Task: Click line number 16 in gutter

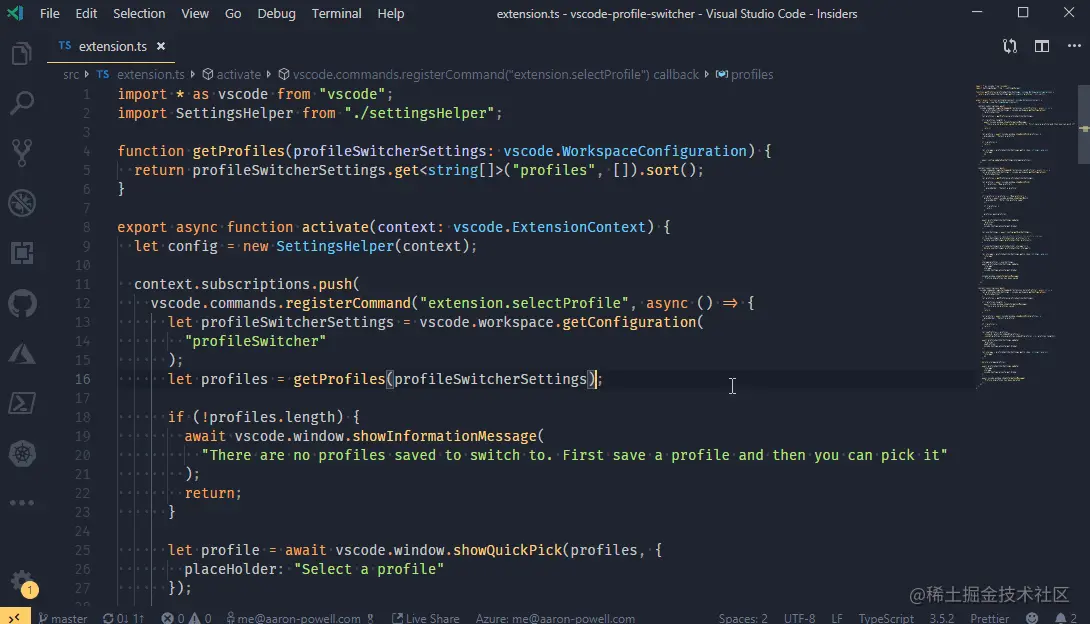Action: [x=82, y=379]
